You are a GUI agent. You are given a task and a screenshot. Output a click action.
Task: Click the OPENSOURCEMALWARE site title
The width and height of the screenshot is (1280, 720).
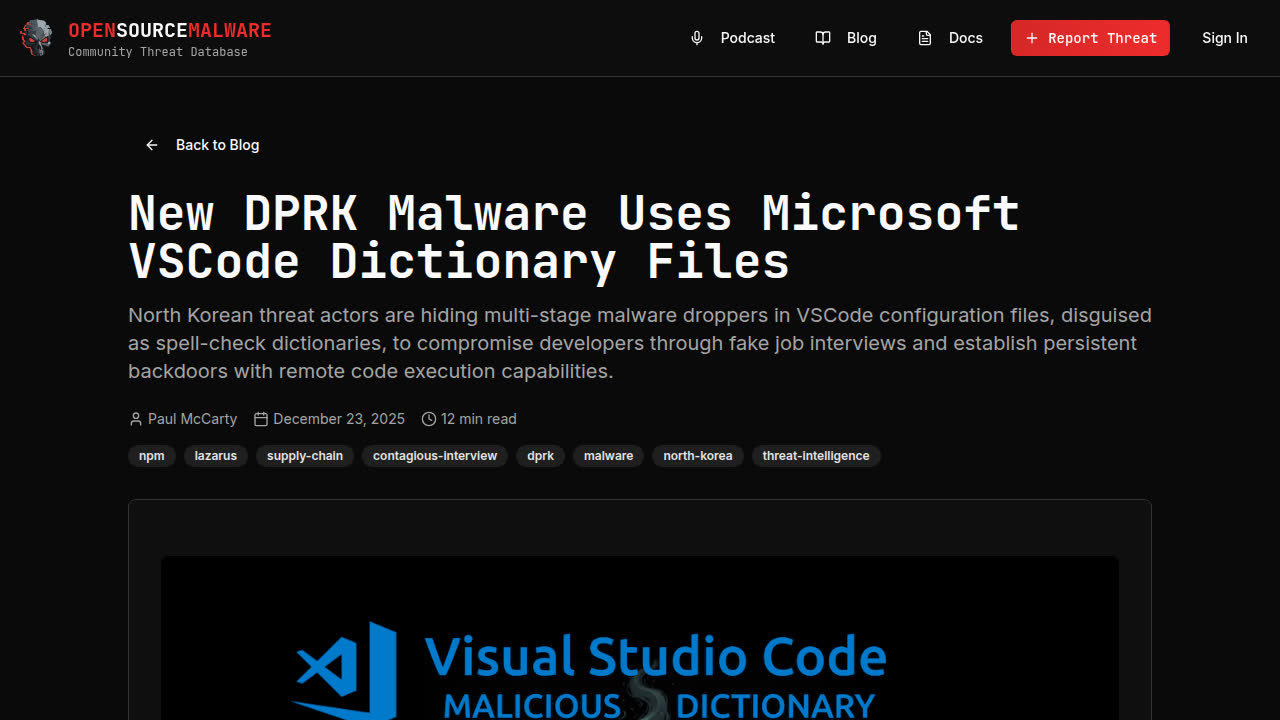pyautogui.click(x=170, y=30)
